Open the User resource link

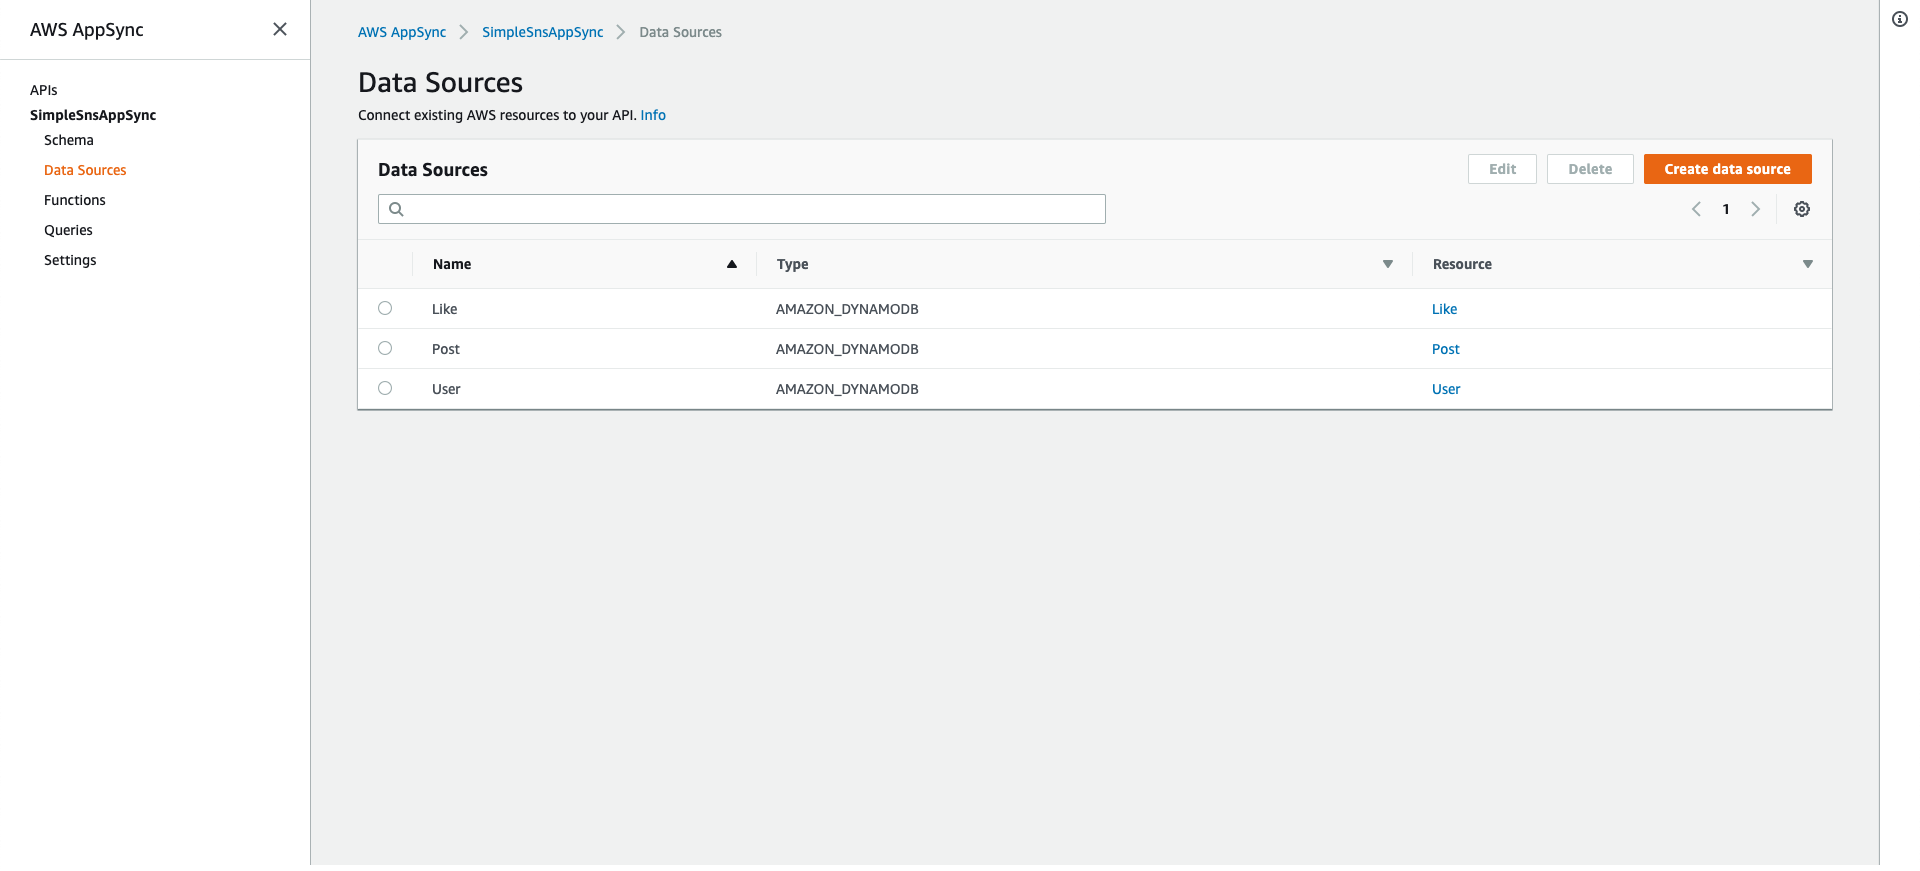(1446, 389)
